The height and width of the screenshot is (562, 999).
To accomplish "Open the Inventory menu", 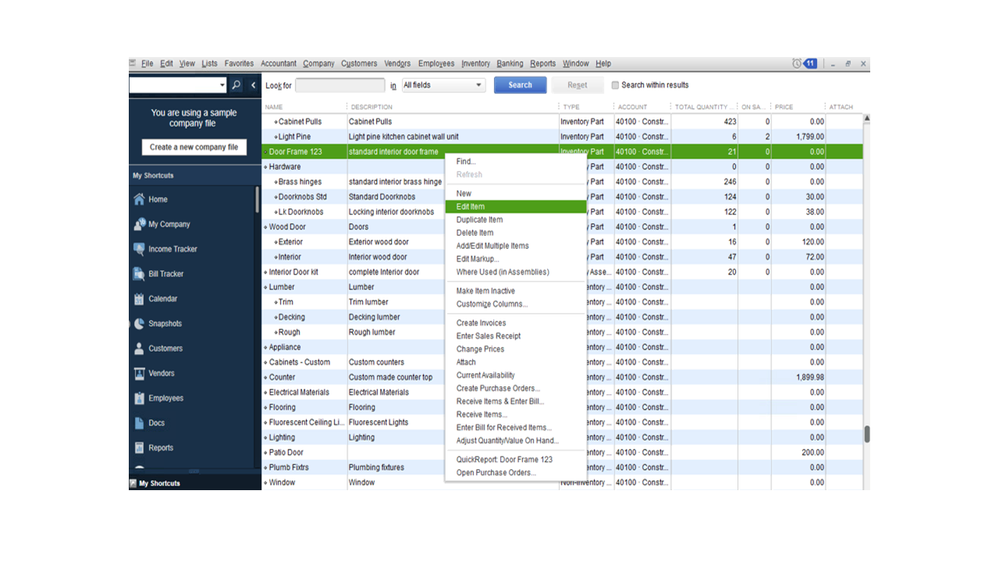I will (475, 64).
